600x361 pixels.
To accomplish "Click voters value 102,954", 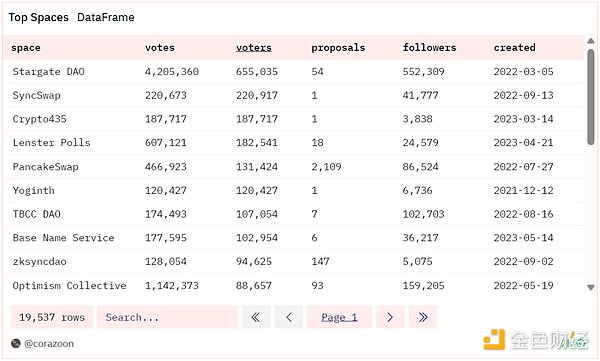I will [257, 238].
